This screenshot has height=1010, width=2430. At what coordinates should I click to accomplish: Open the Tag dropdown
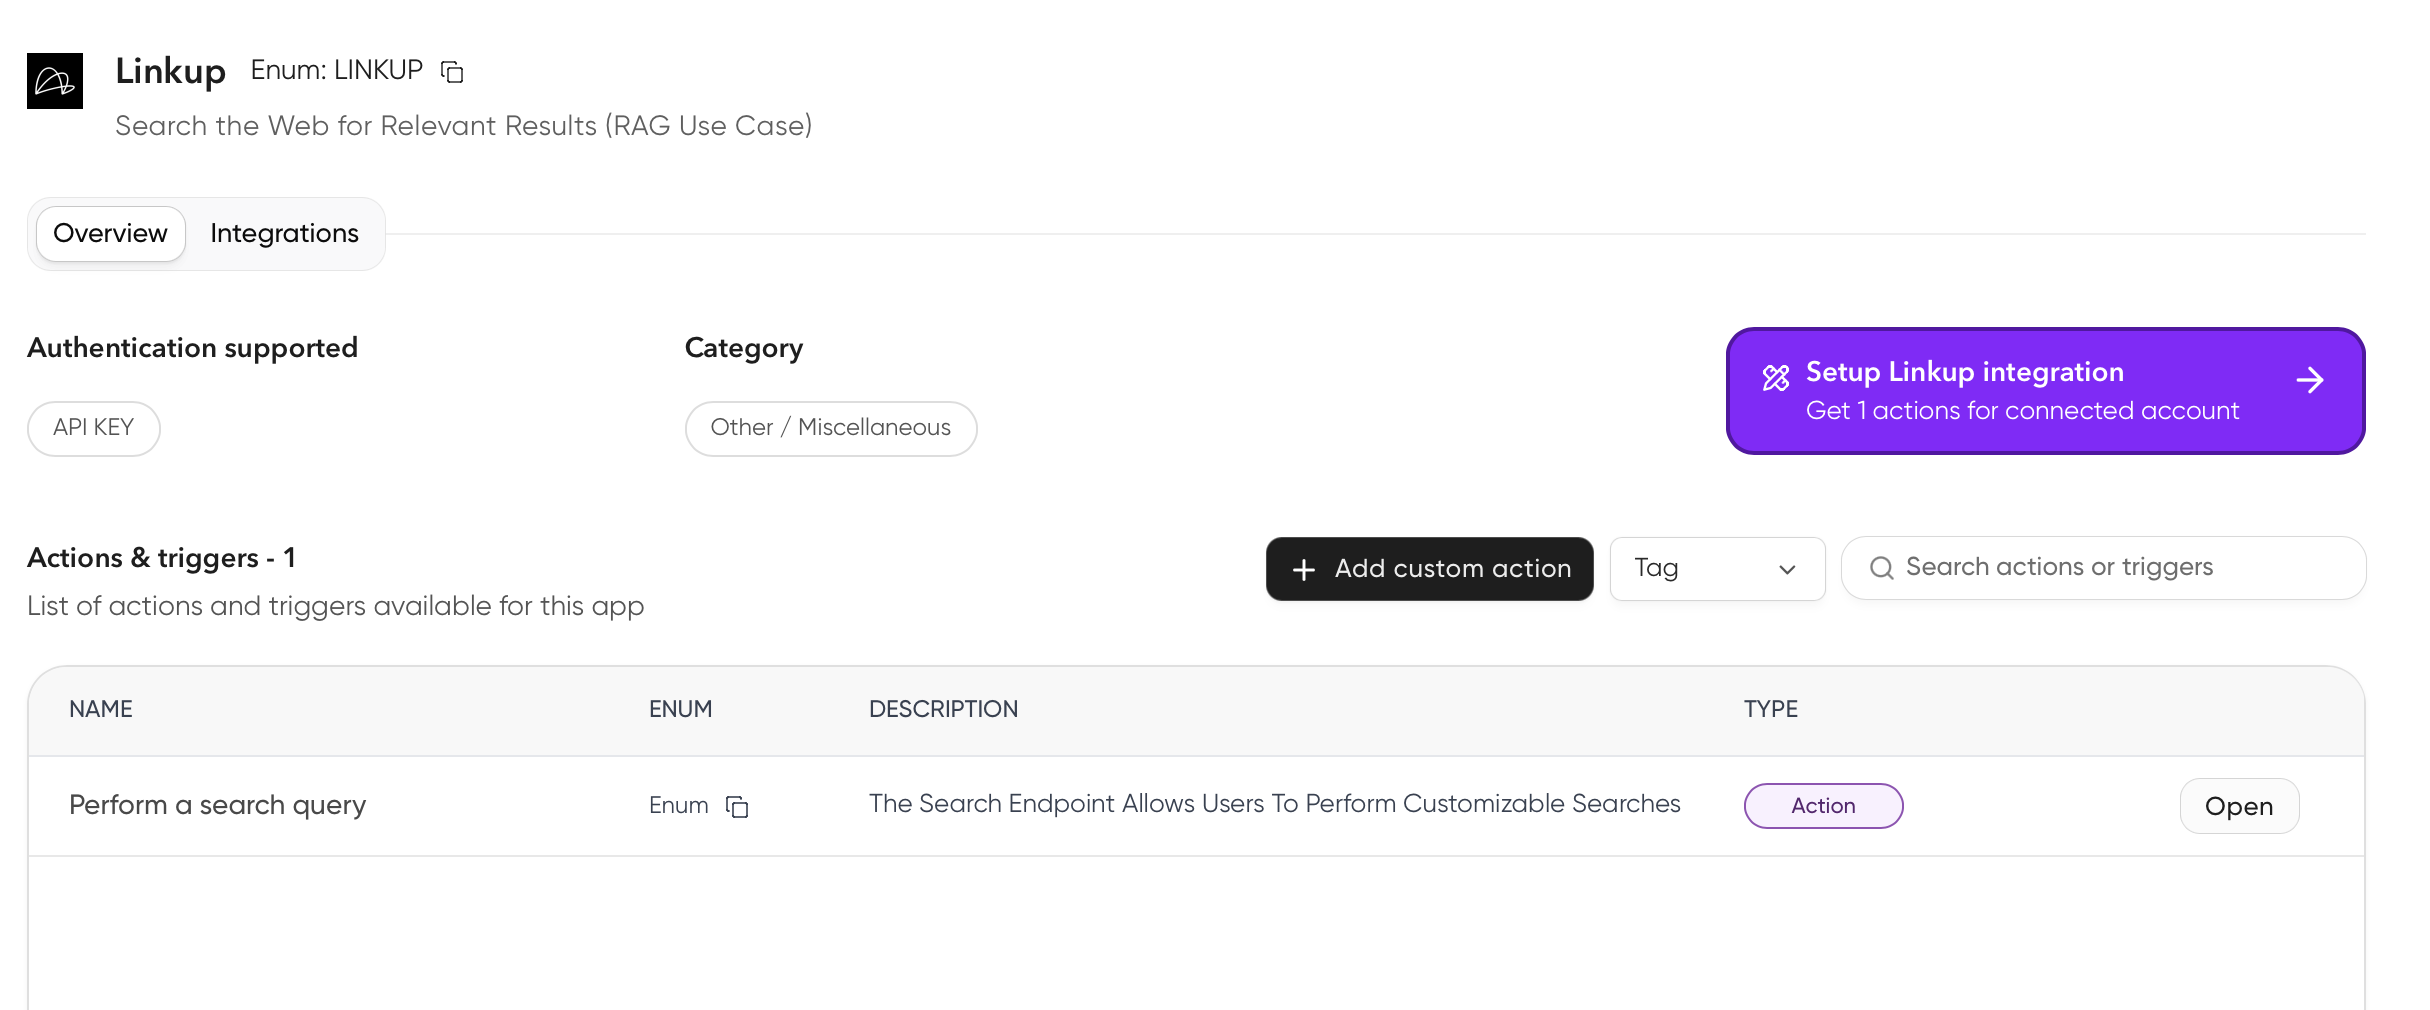(x=1717, y=568)
